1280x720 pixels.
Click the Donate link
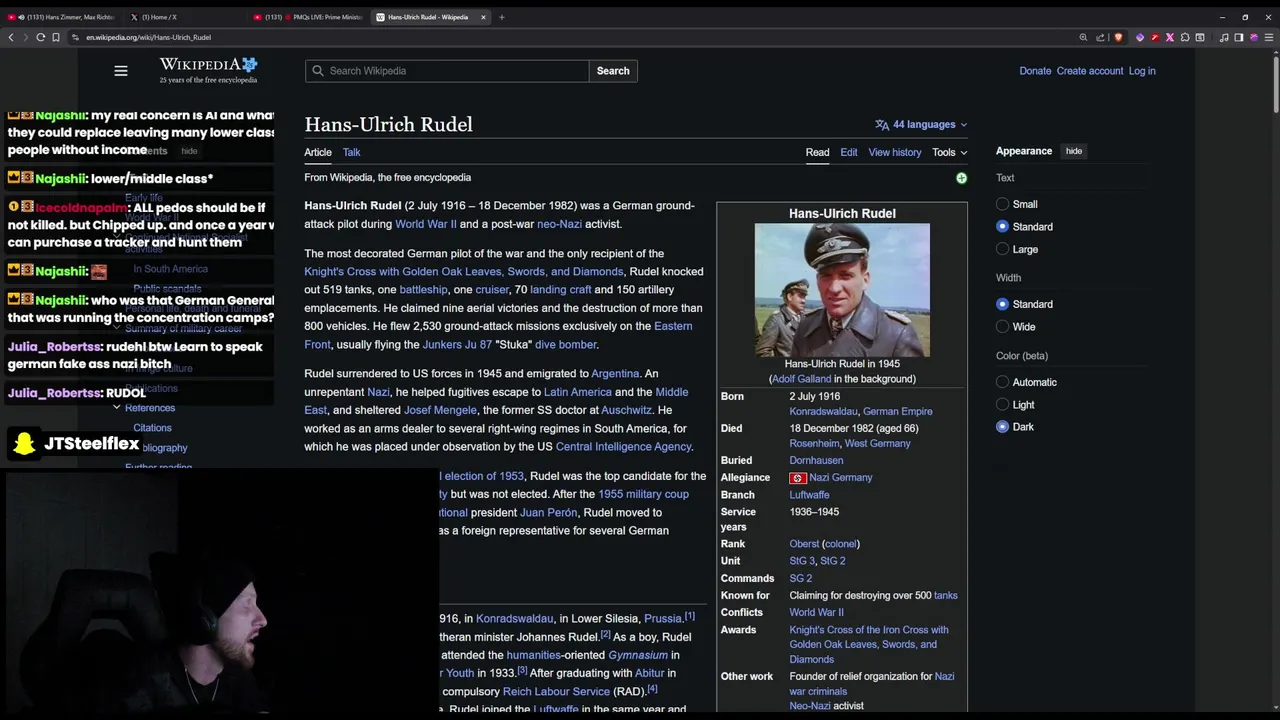(x=1035, y=71)
